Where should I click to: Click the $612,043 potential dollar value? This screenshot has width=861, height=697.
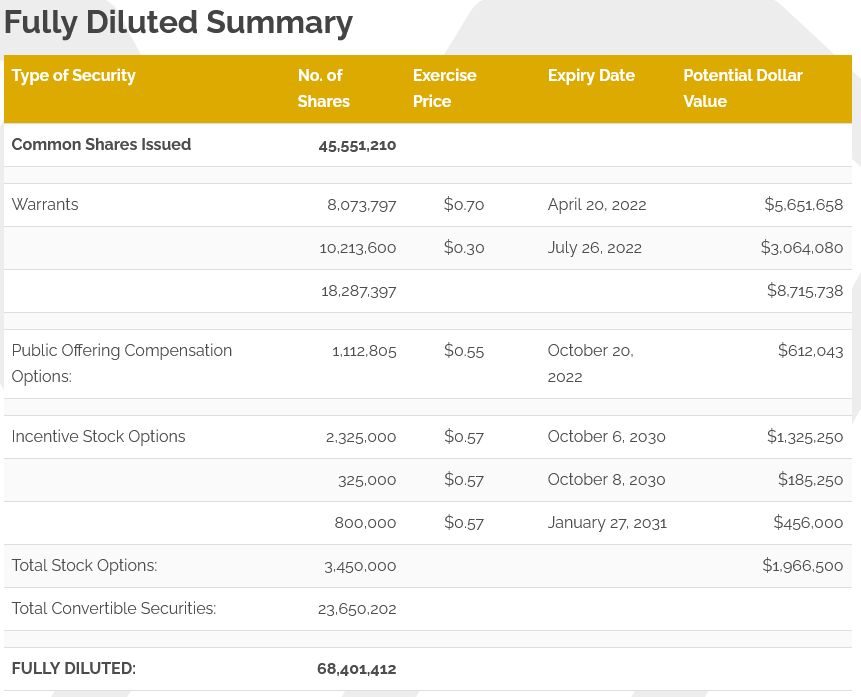click(810, 351)
